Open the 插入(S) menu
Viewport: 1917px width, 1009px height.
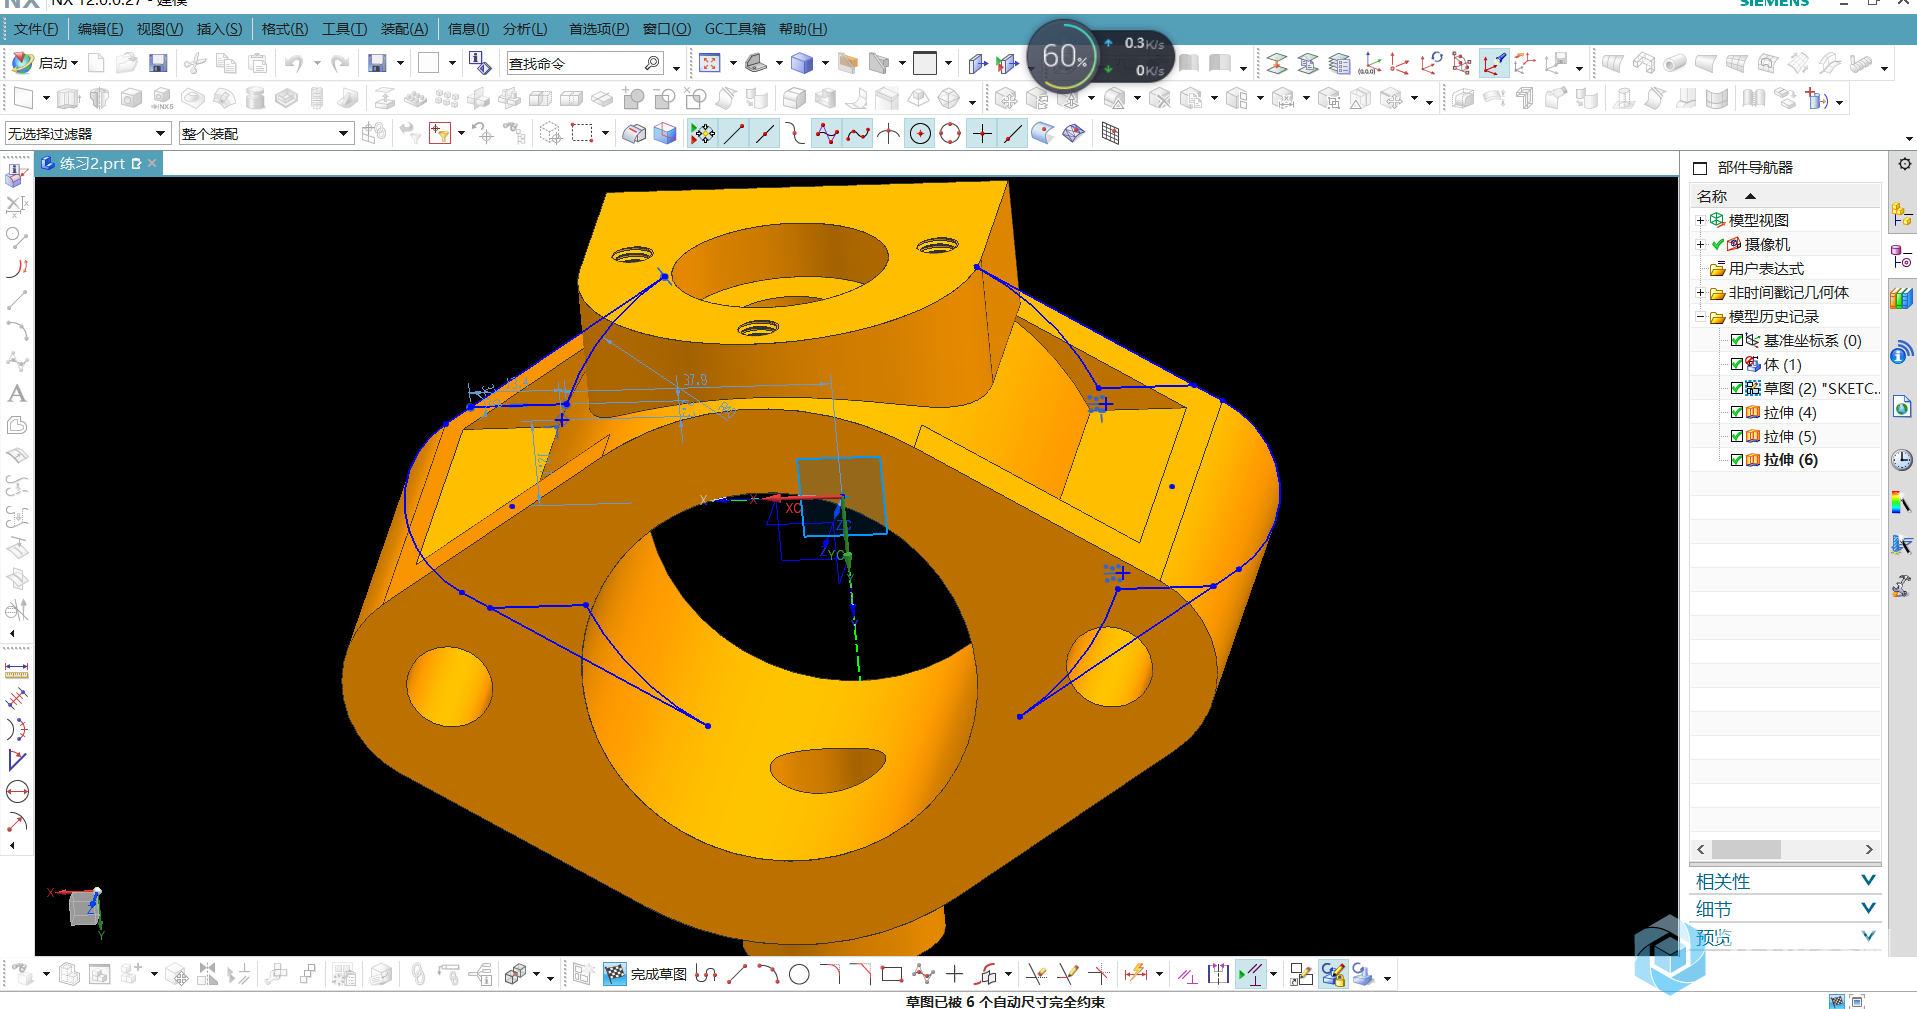[x=220, y=29]
